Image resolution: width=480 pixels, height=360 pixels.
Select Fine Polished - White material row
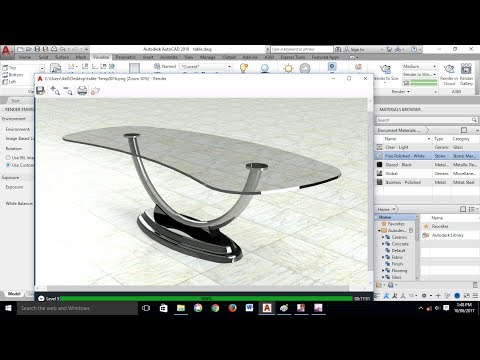click(427, 156)
